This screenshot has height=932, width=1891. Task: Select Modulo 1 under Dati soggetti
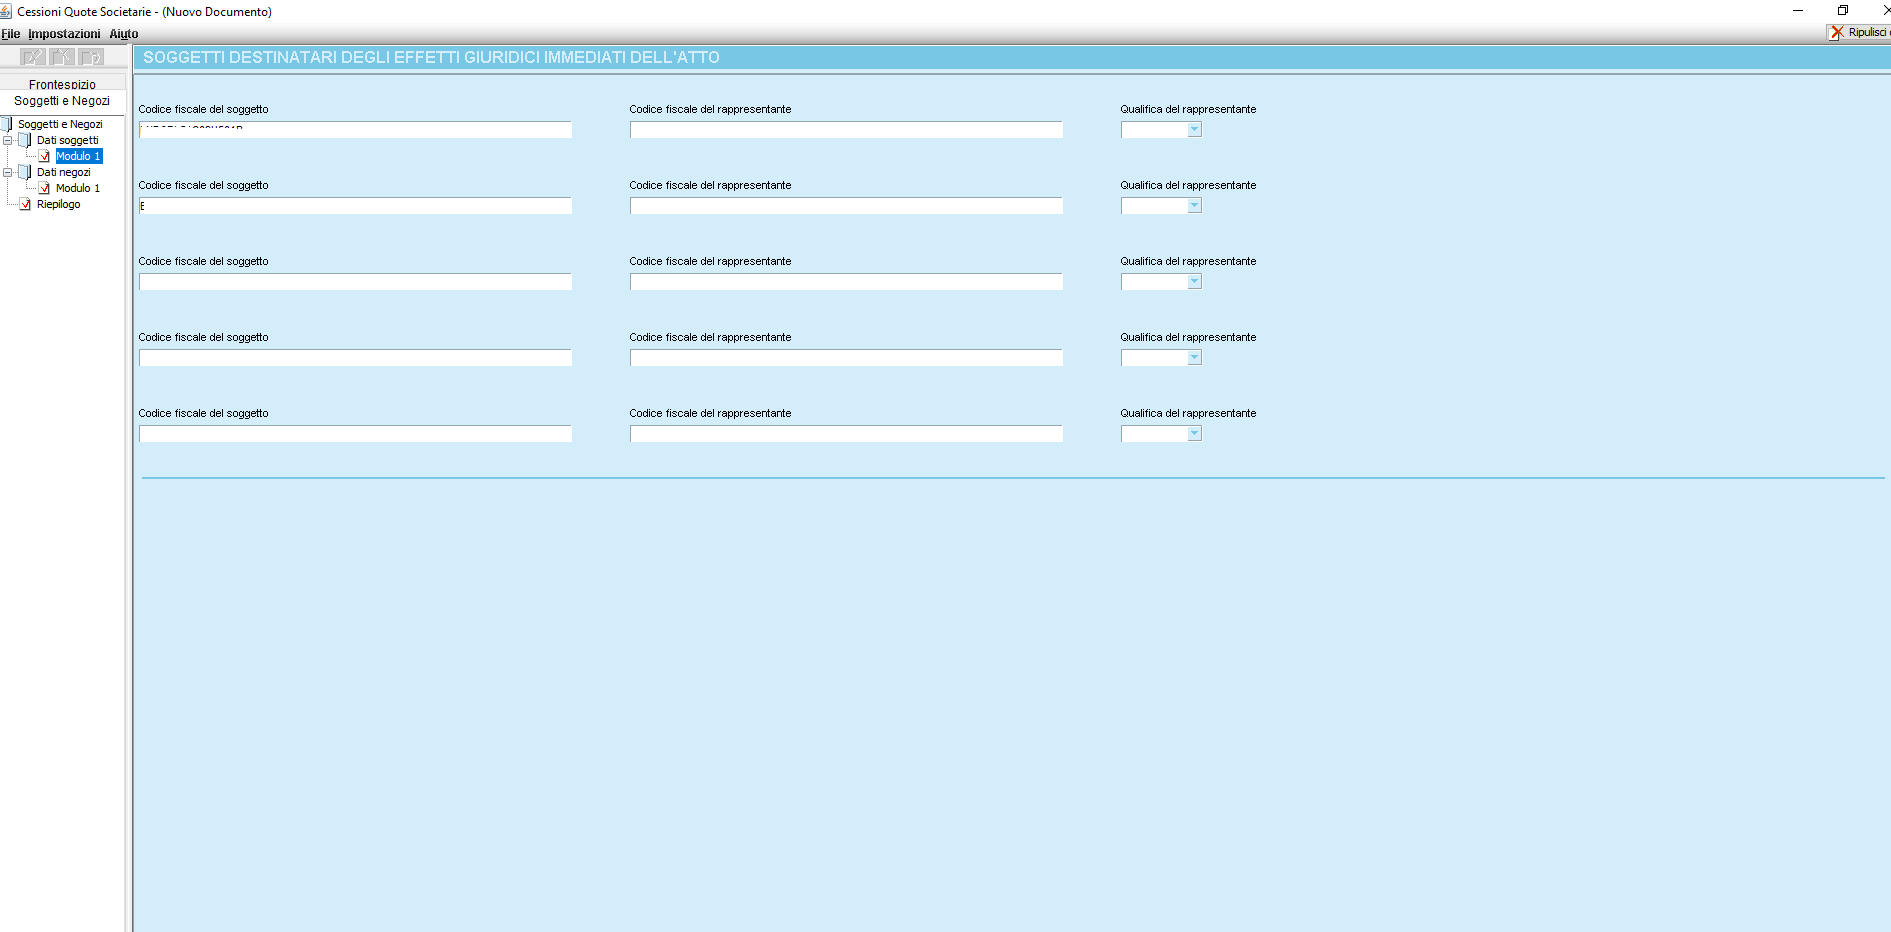pyautogui.click(x=78, y=156)
